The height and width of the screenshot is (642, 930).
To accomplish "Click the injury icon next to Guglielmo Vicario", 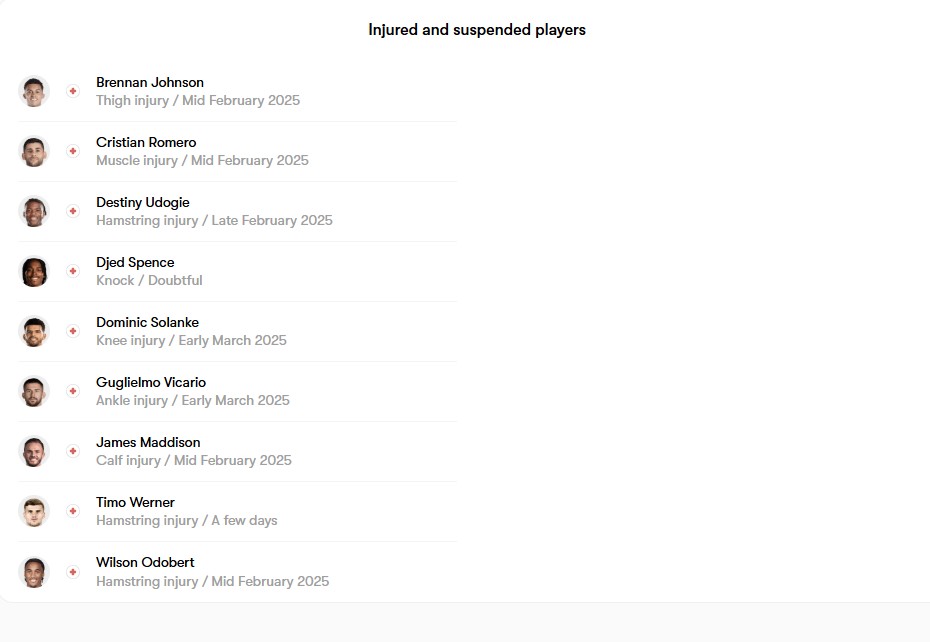I will [x=72, y=391].
